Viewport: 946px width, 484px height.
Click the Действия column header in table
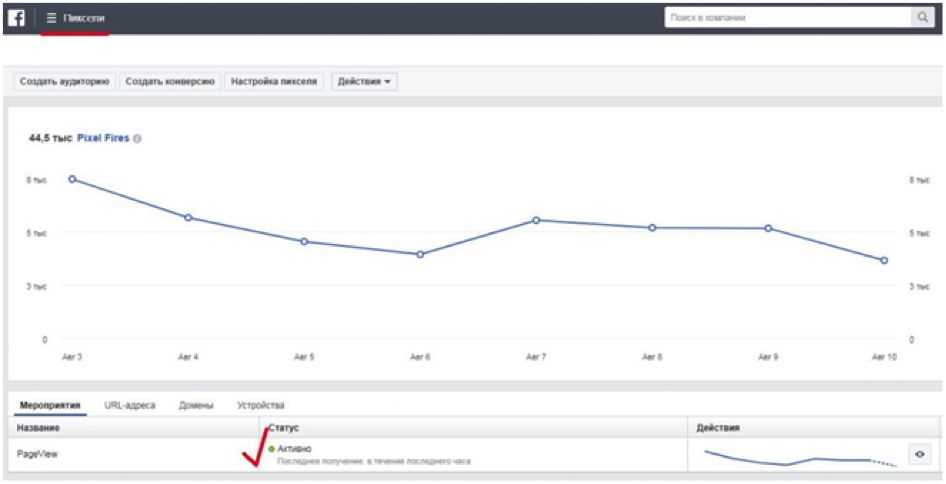pos(718,428)
